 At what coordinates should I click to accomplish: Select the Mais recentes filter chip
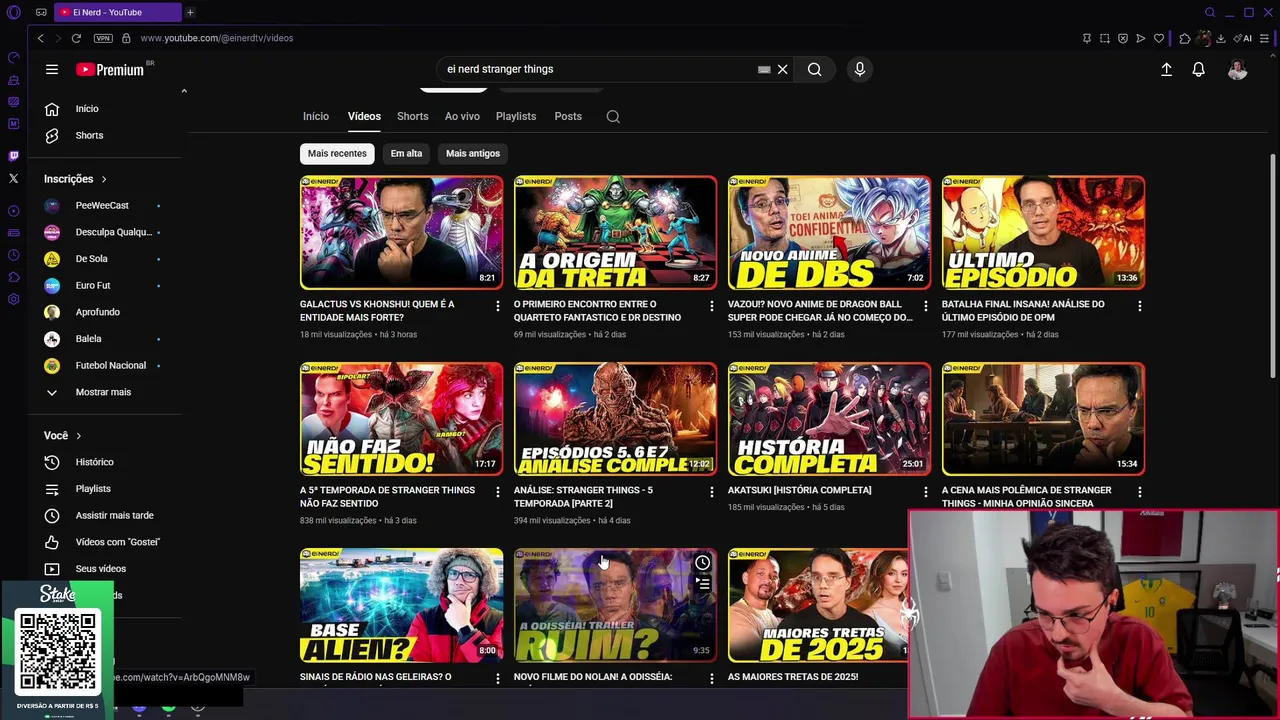point(337,153)
